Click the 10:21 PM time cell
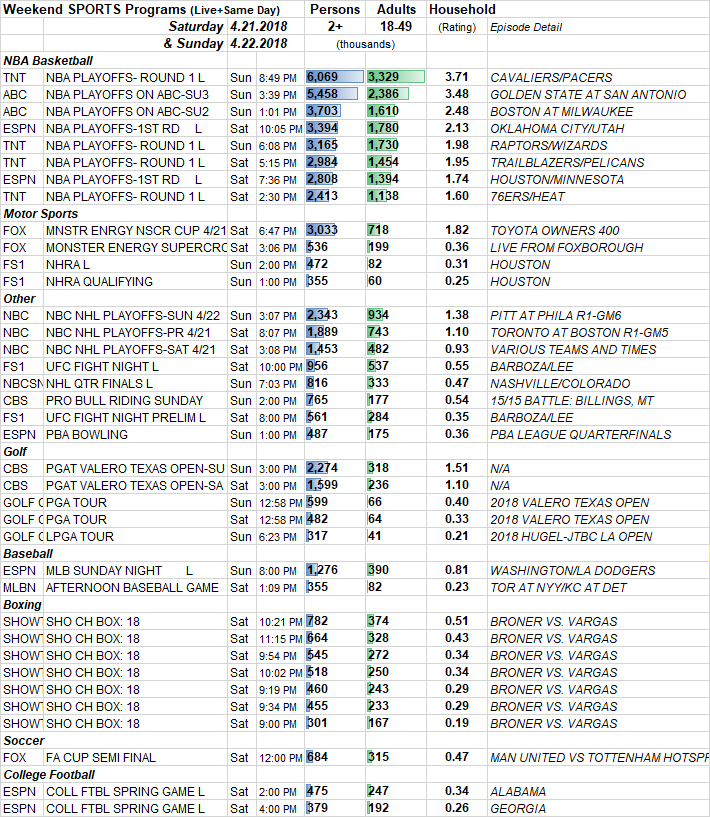The width and height of the screenshot is (710, 817). [281, 622]
